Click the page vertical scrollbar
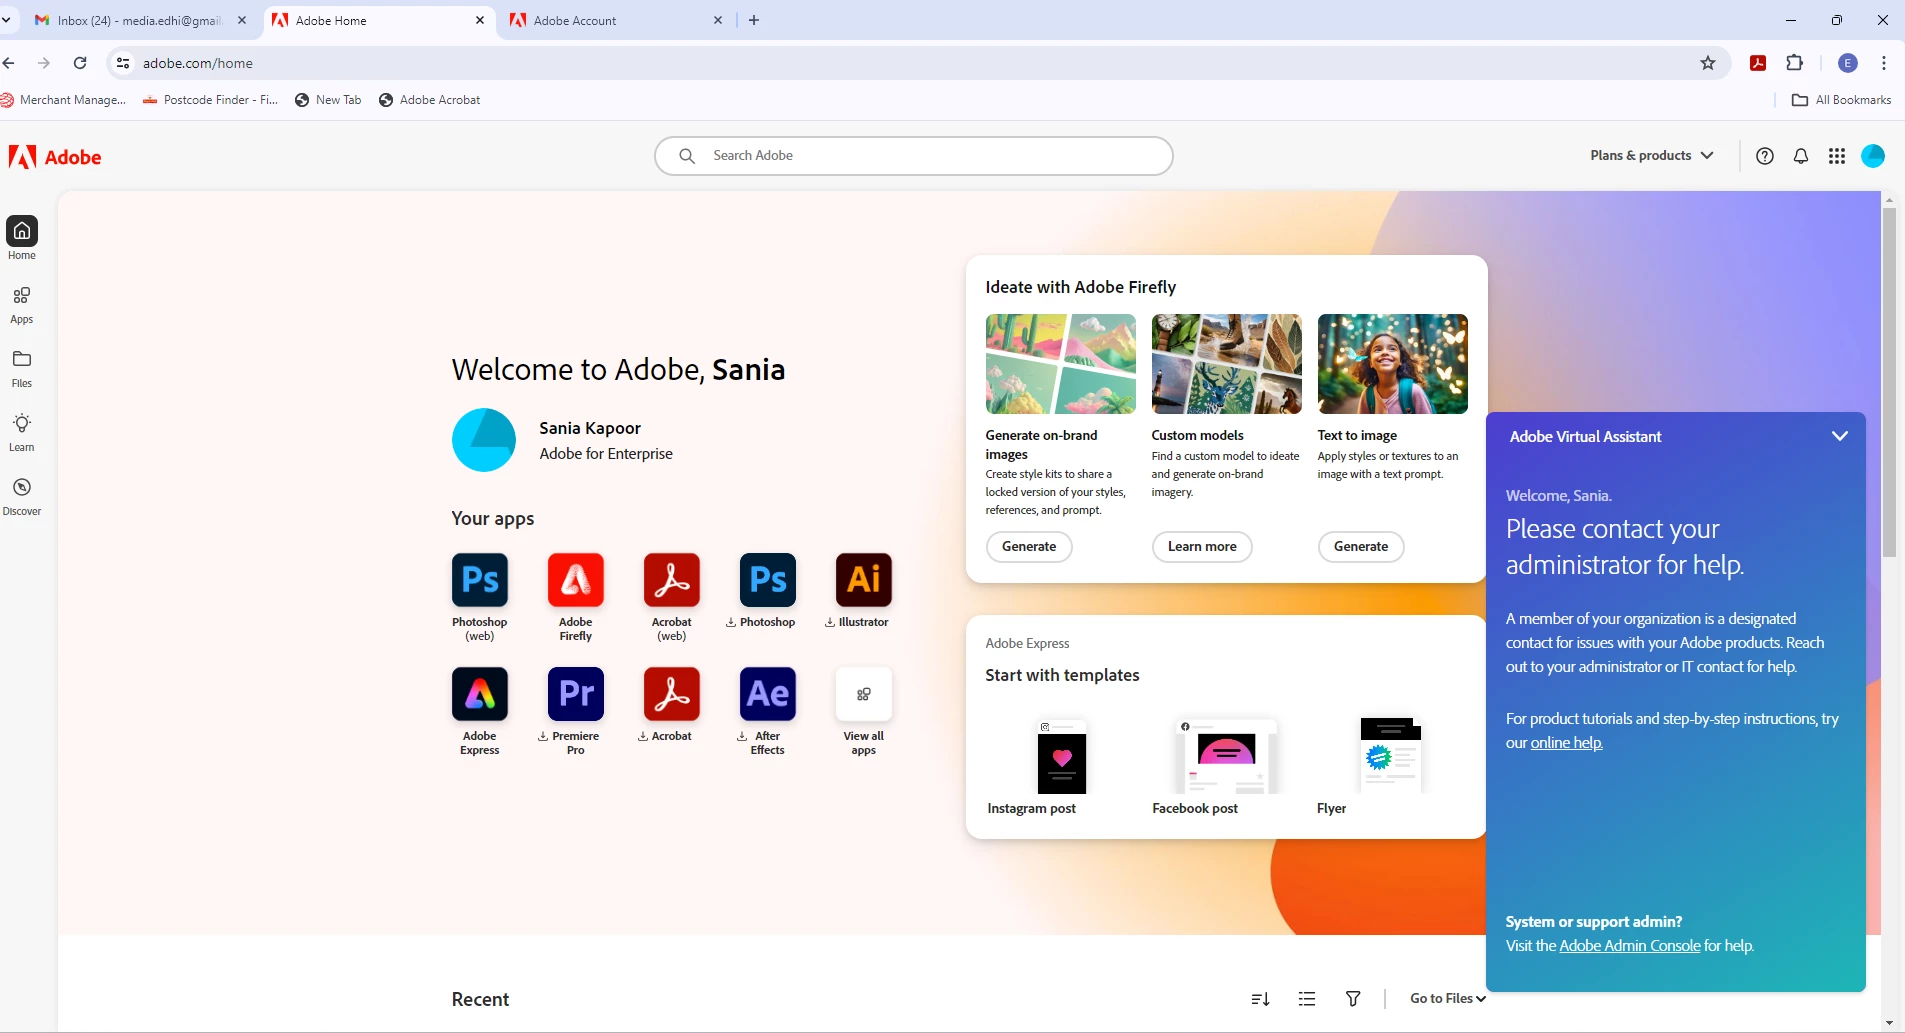The height and width of the screenshot is (1033, 1905). click(1889, 381)
